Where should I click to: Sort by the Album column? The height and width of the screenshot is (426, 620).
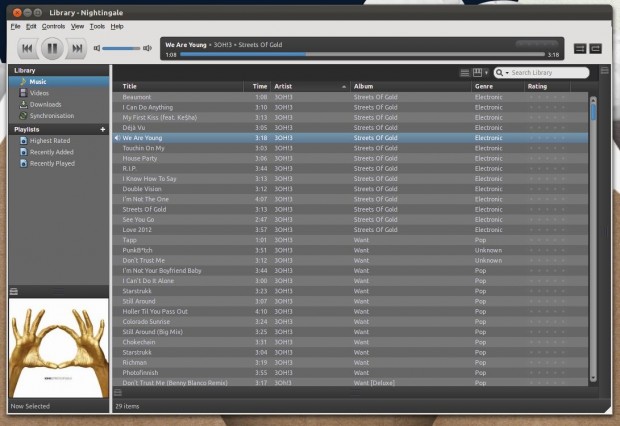(x=410, y=86)
